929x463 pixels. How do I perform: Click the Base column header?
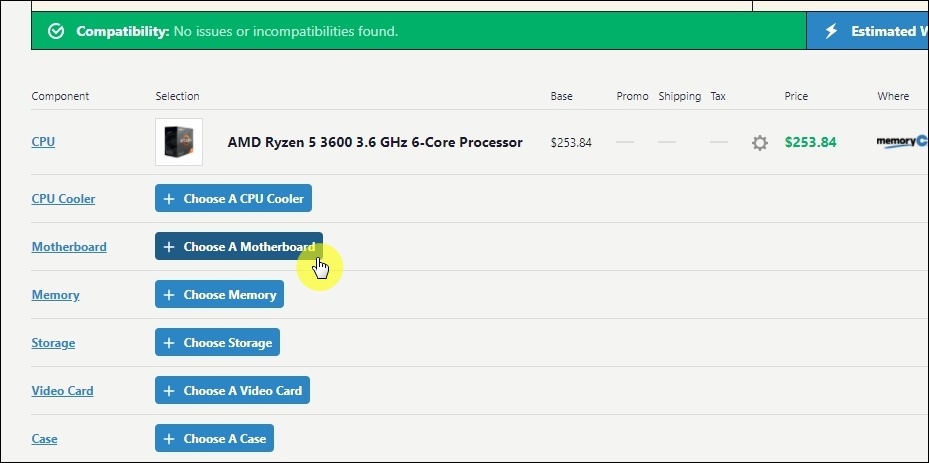click(562, 96)
